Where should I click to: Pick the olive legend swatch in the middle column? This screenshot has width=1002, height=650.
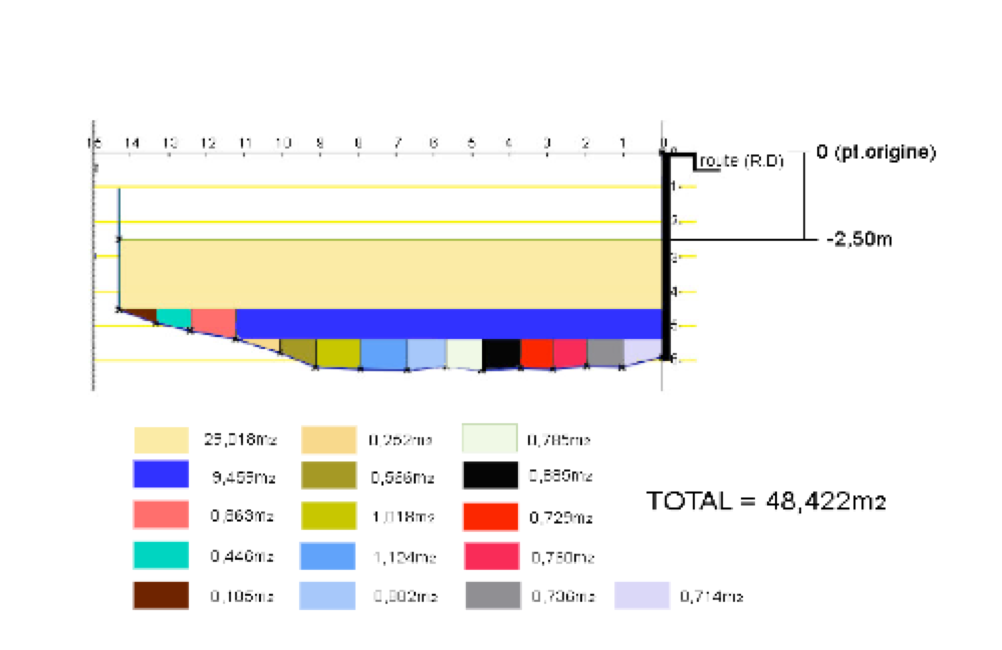tap(328, 475)
